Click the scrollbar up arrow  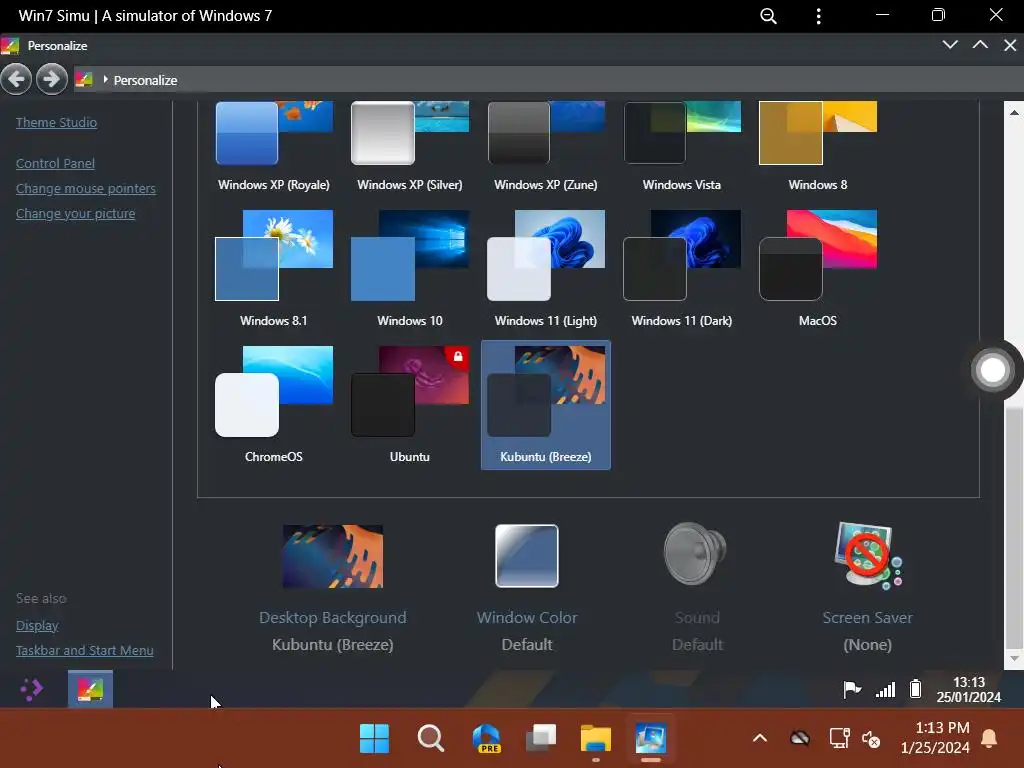click(x=1014, y=112)
